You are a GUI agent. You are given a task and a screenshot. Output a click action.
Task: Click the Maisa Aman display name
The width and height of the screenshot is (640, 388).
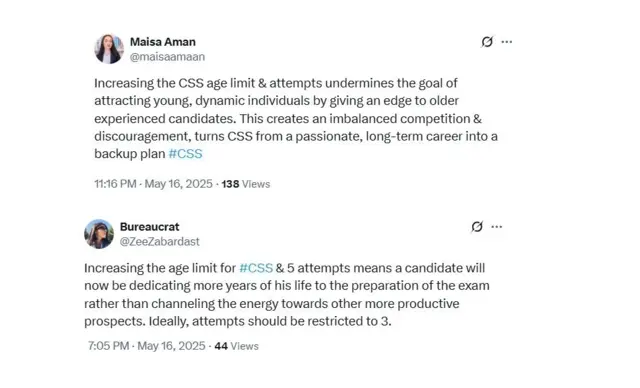(163, 42)
